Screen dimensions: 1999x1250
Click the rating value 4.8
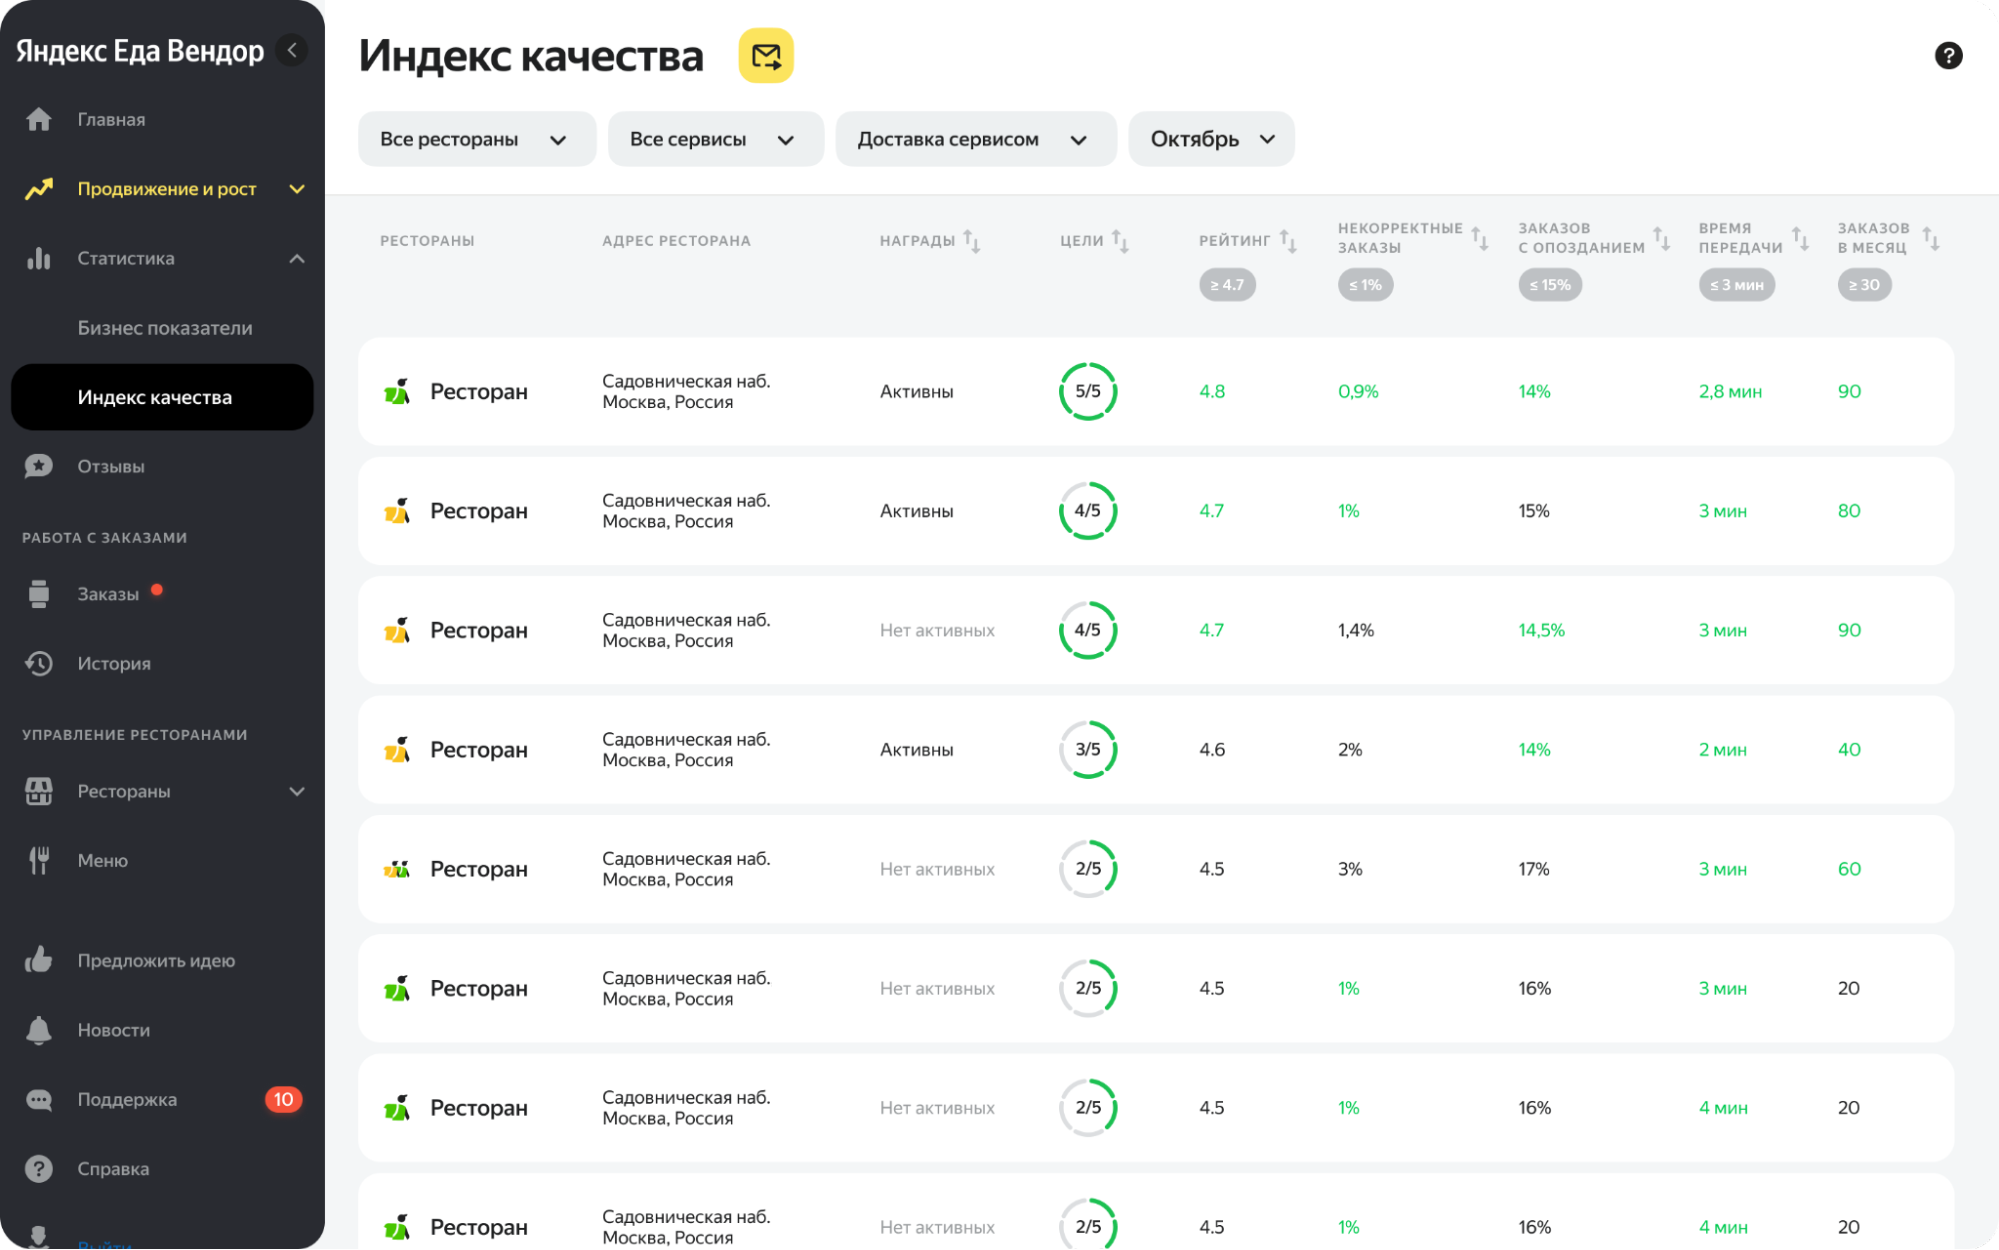click(1212, 392)
